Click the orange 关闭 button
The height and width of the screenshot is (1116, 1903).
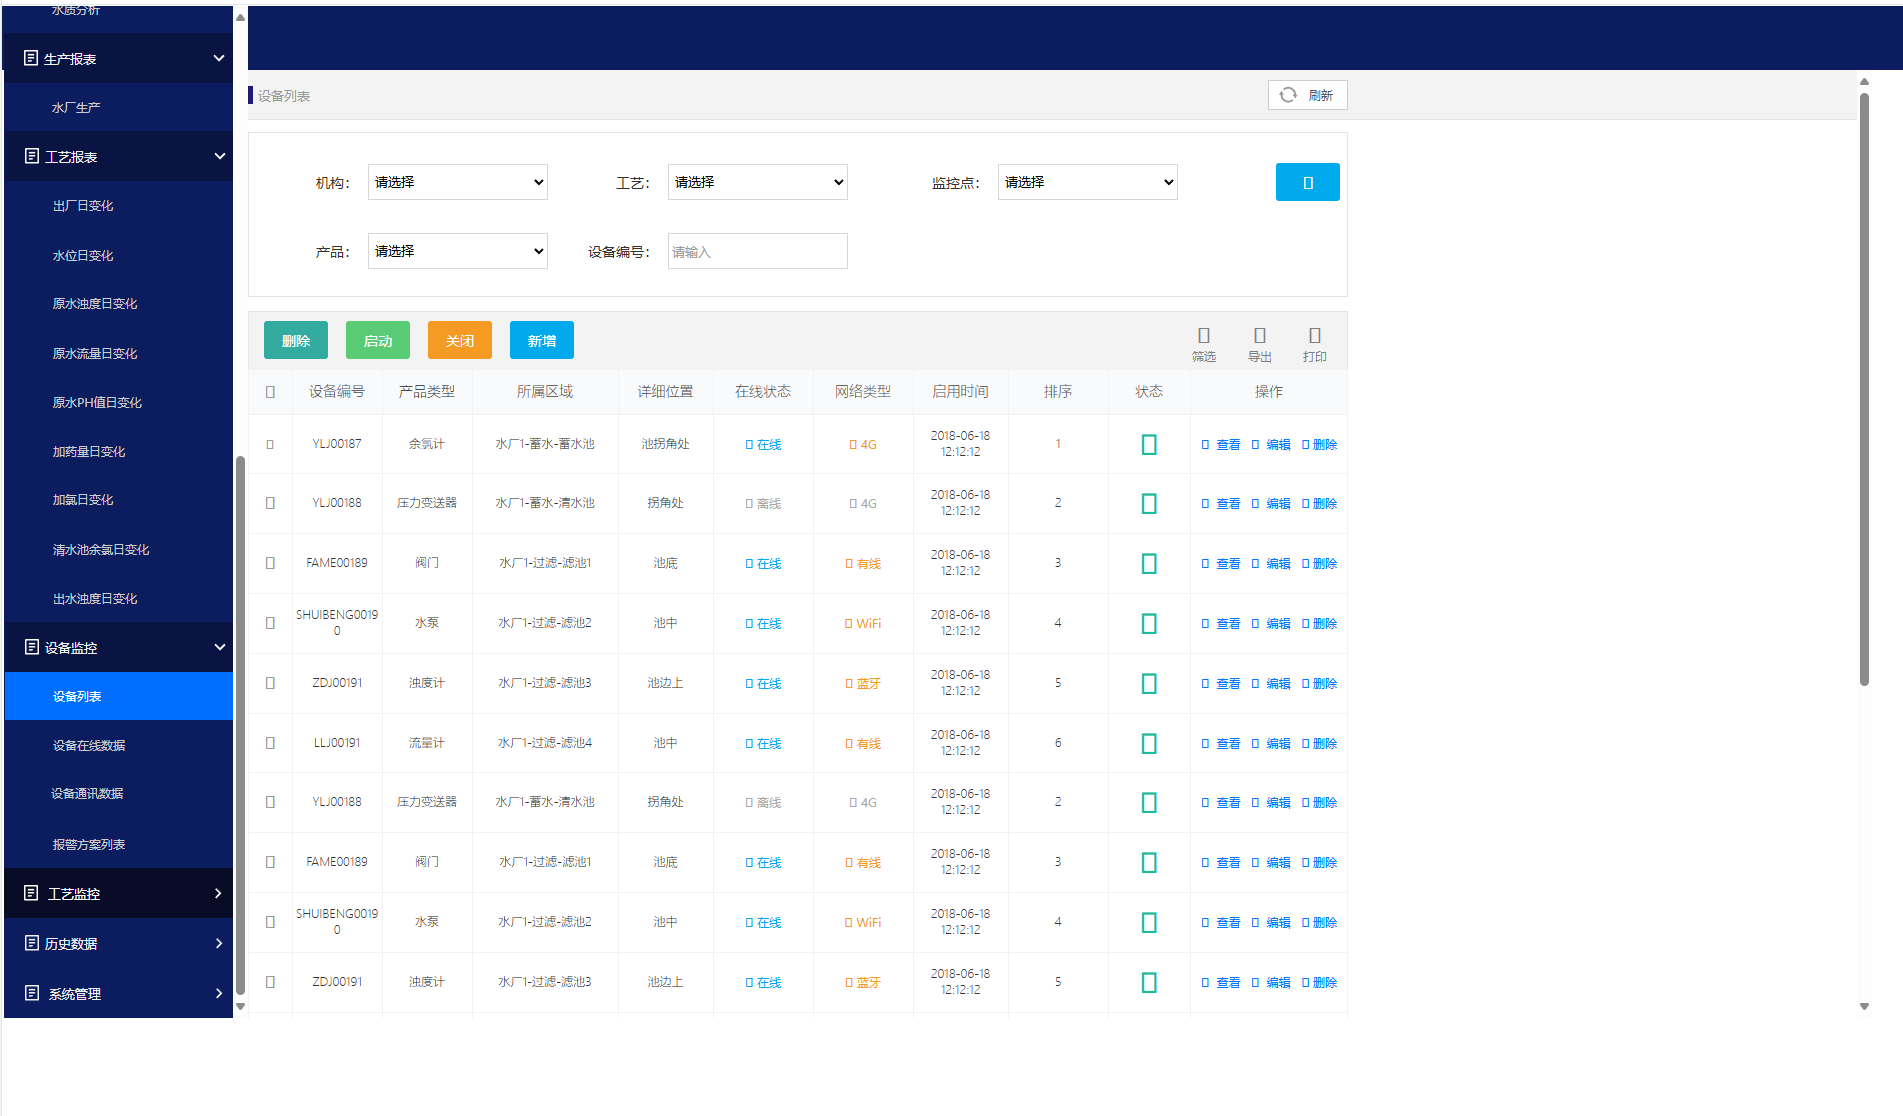(x=460, y=340)
